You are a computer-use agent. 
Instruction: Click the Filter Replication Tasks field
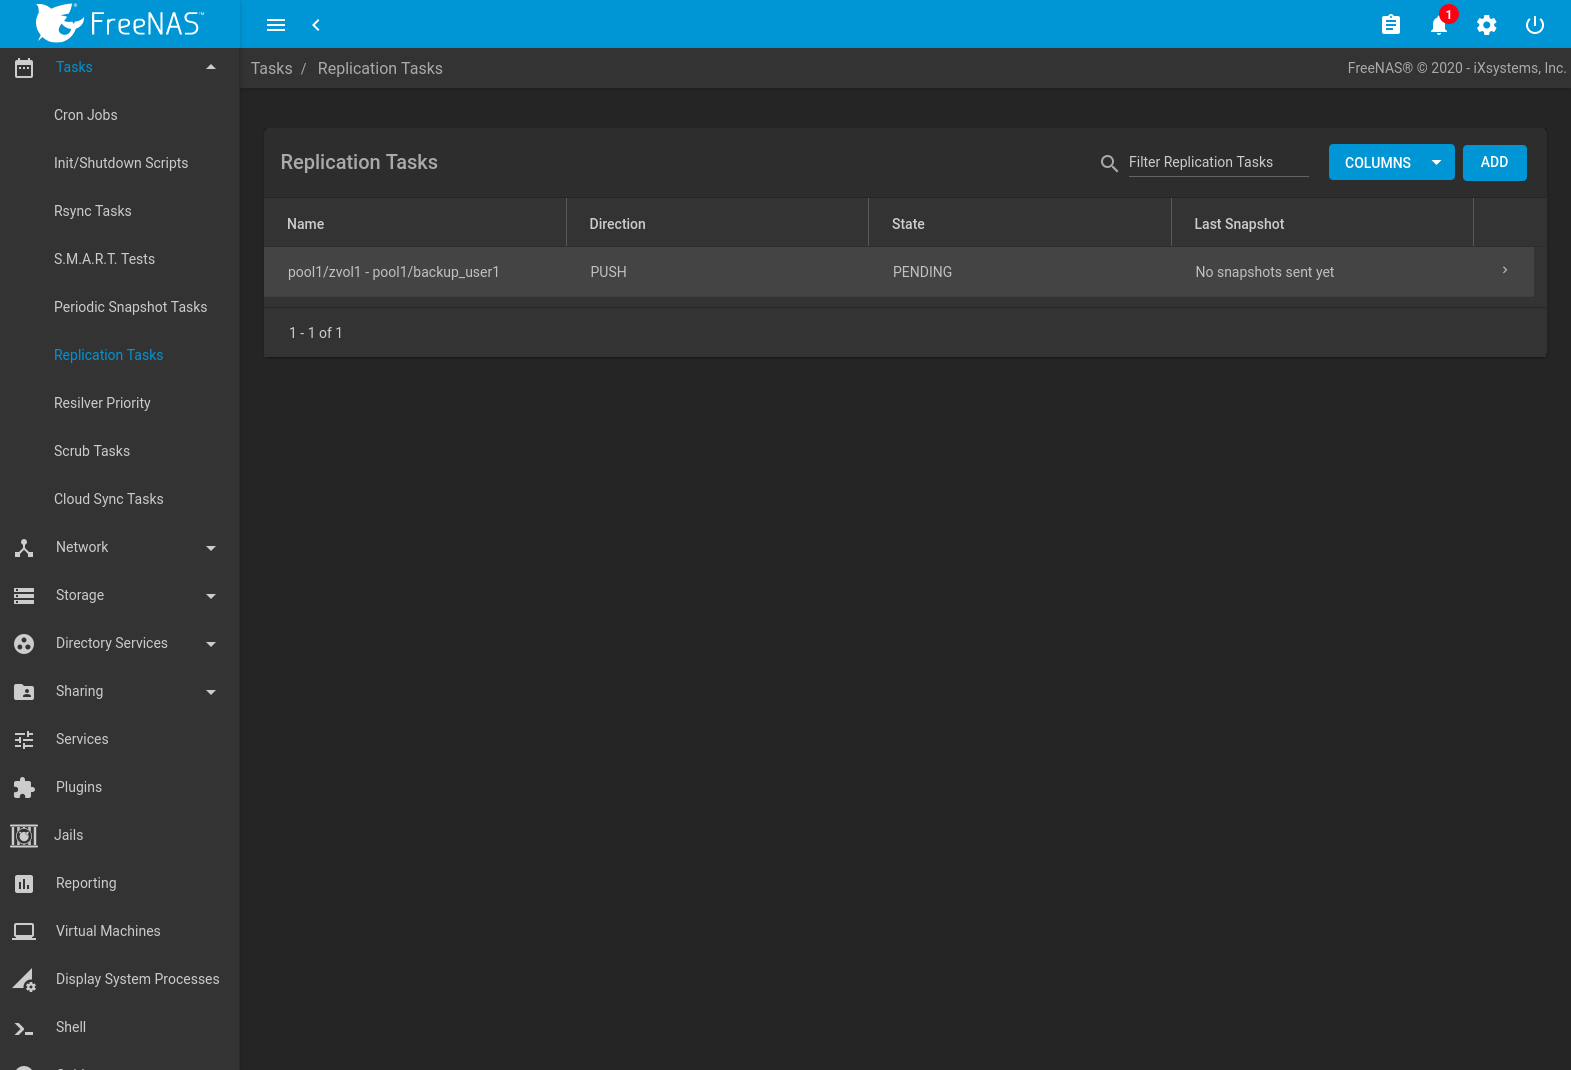point(1217,162)
